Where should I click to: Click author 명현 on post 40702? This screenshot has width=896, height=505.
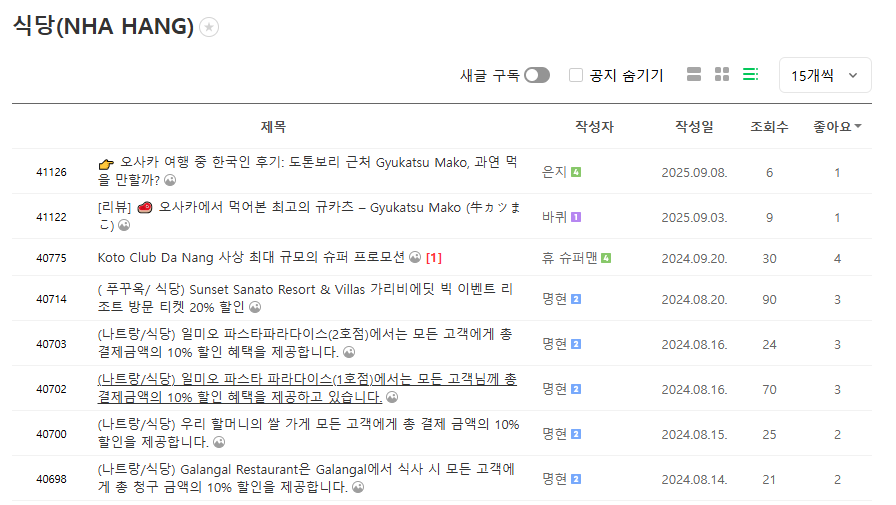554,389
